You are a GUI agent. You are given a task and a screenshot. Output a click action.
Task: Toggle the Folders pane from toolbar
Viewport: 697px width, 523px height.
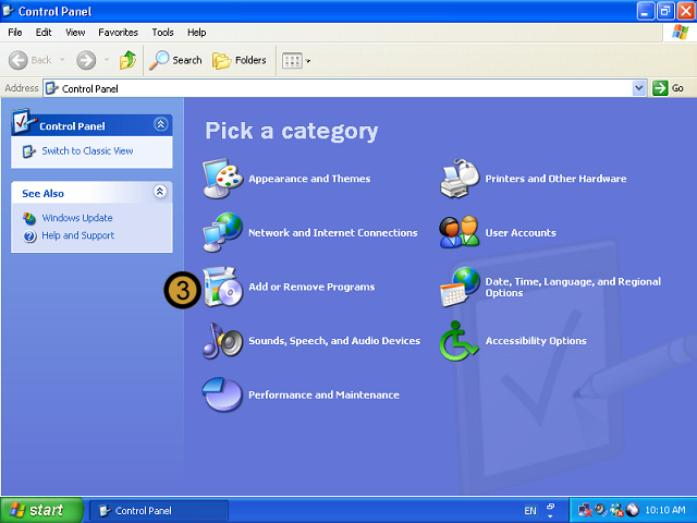point(239,60)
